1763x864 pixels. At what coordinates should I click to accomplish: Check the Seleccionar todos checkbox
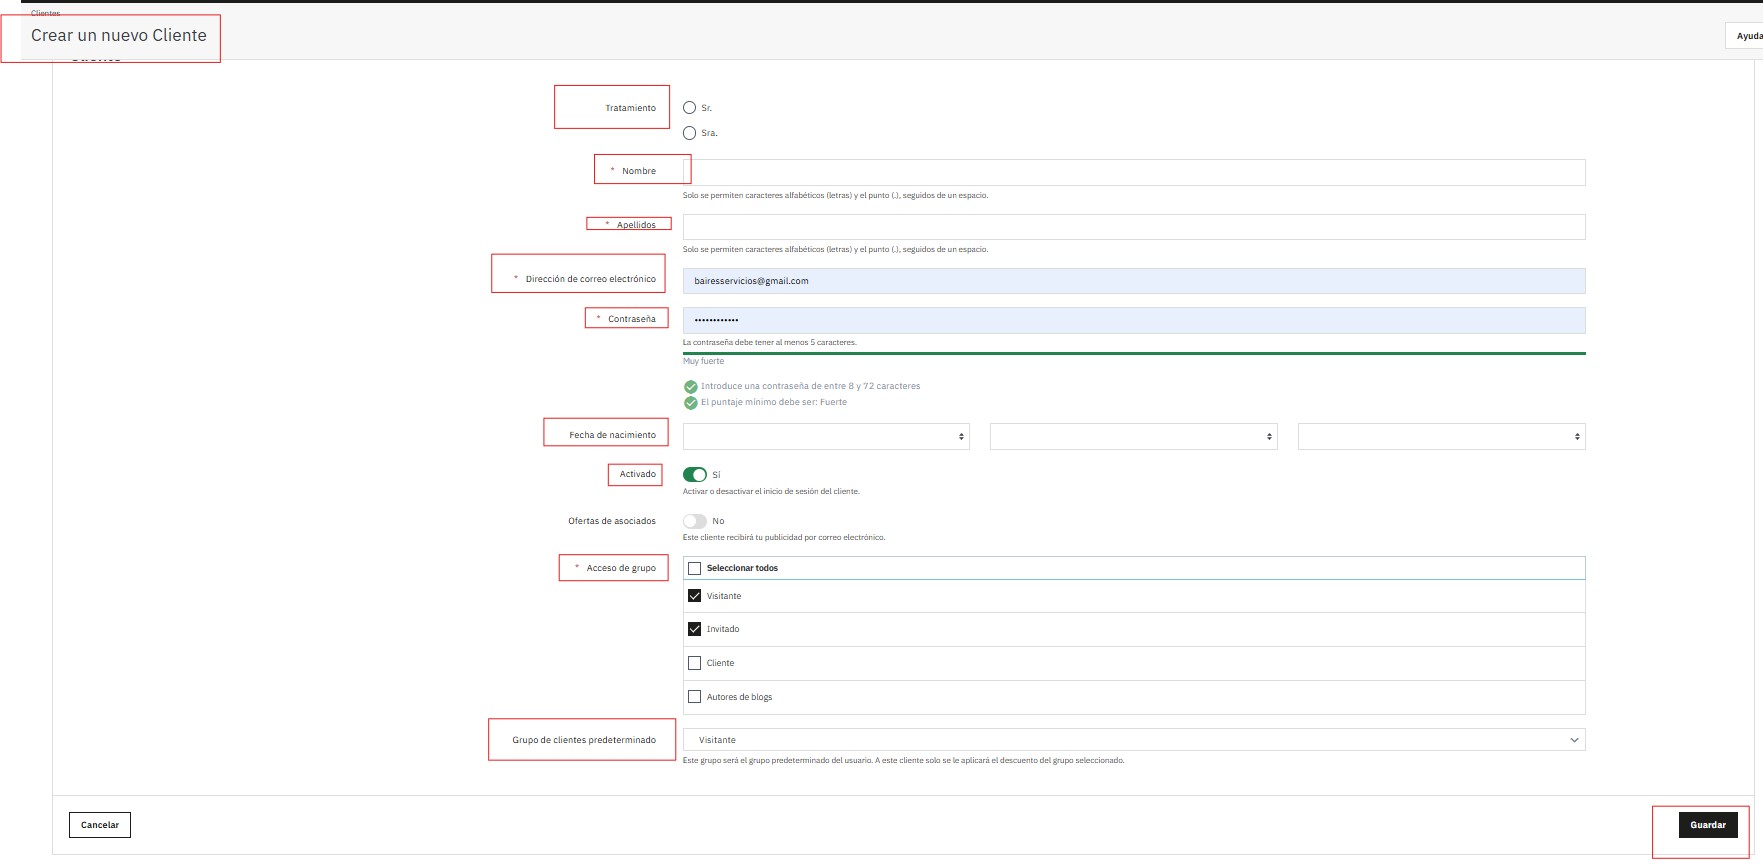click(695, 568)
